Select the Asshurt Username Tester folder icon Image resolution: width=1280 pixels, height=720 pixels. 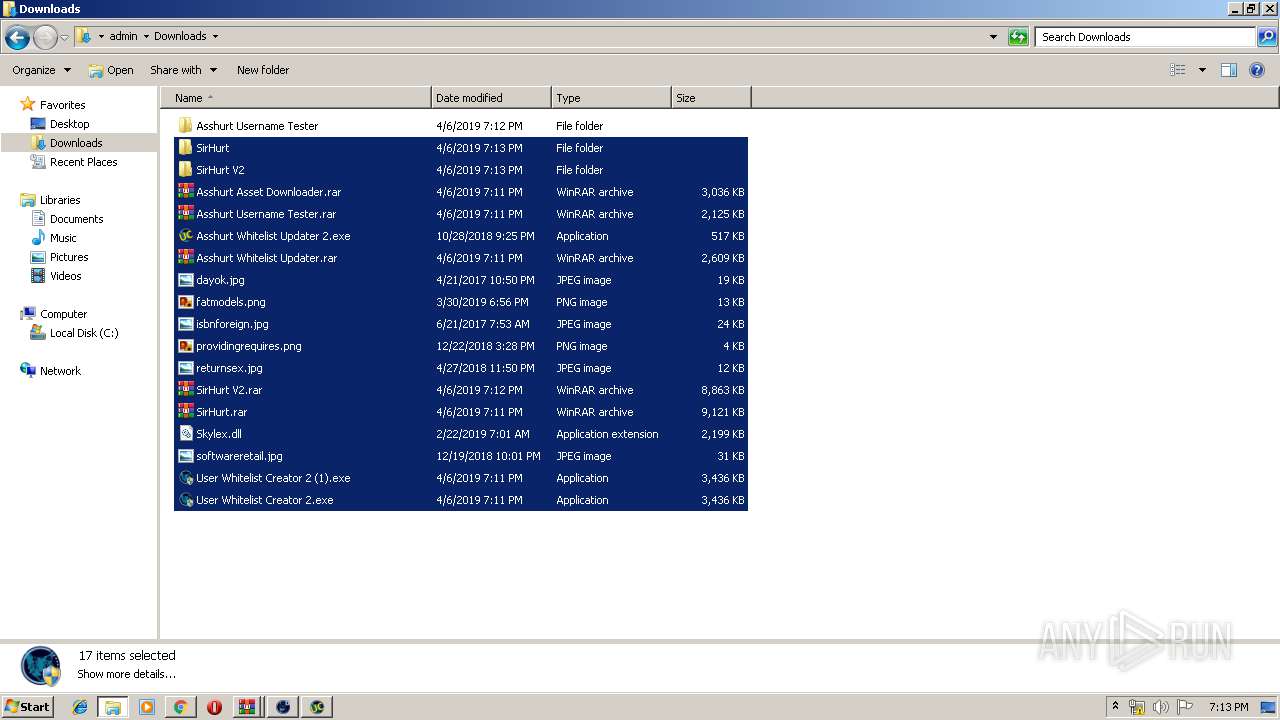click(x=185, y=126)
